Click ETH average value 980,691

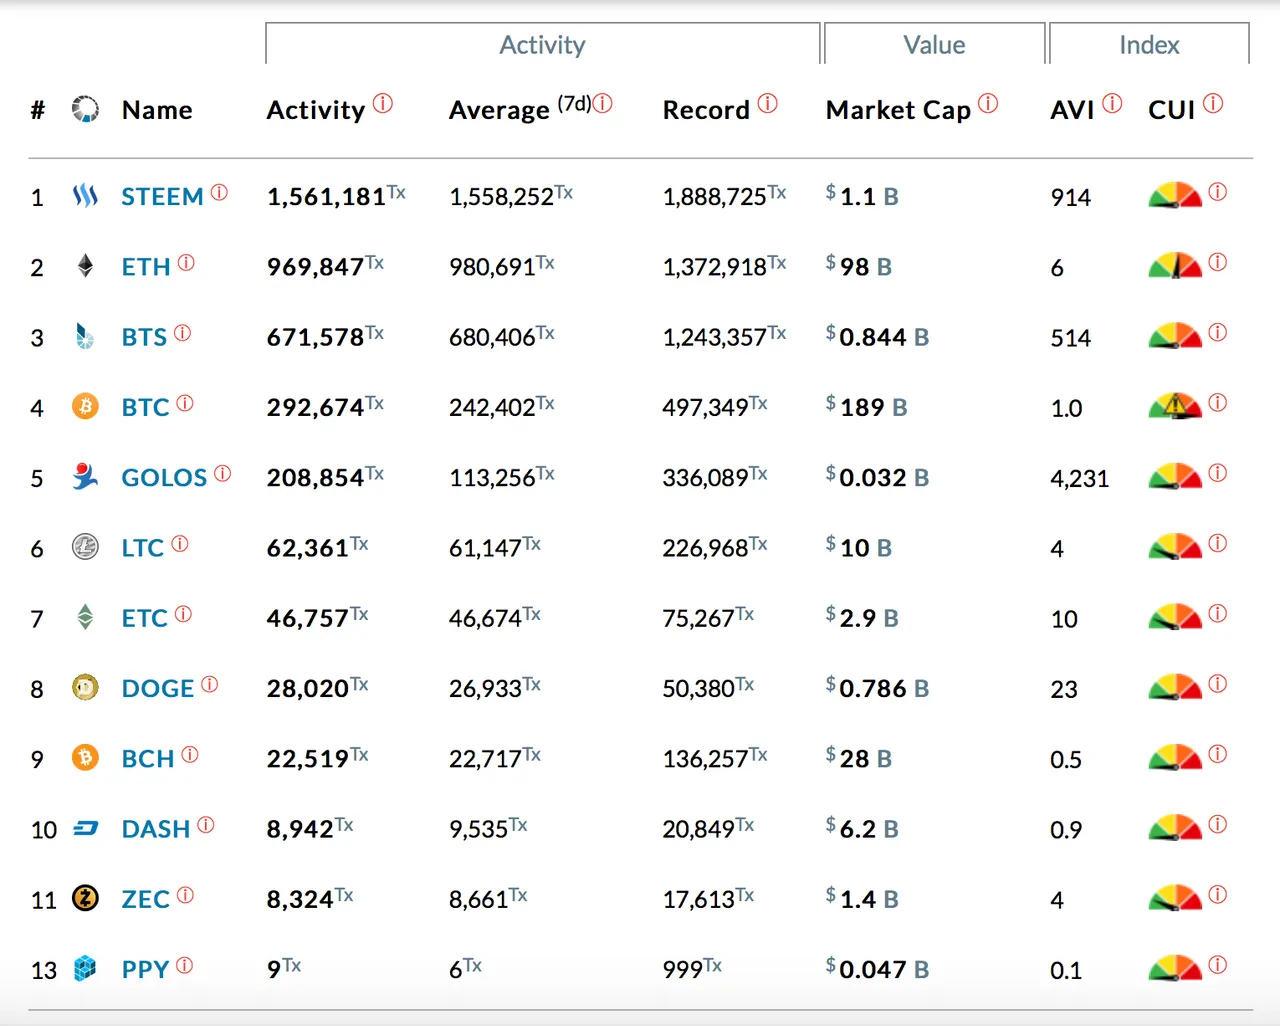[x=492, y=267]
